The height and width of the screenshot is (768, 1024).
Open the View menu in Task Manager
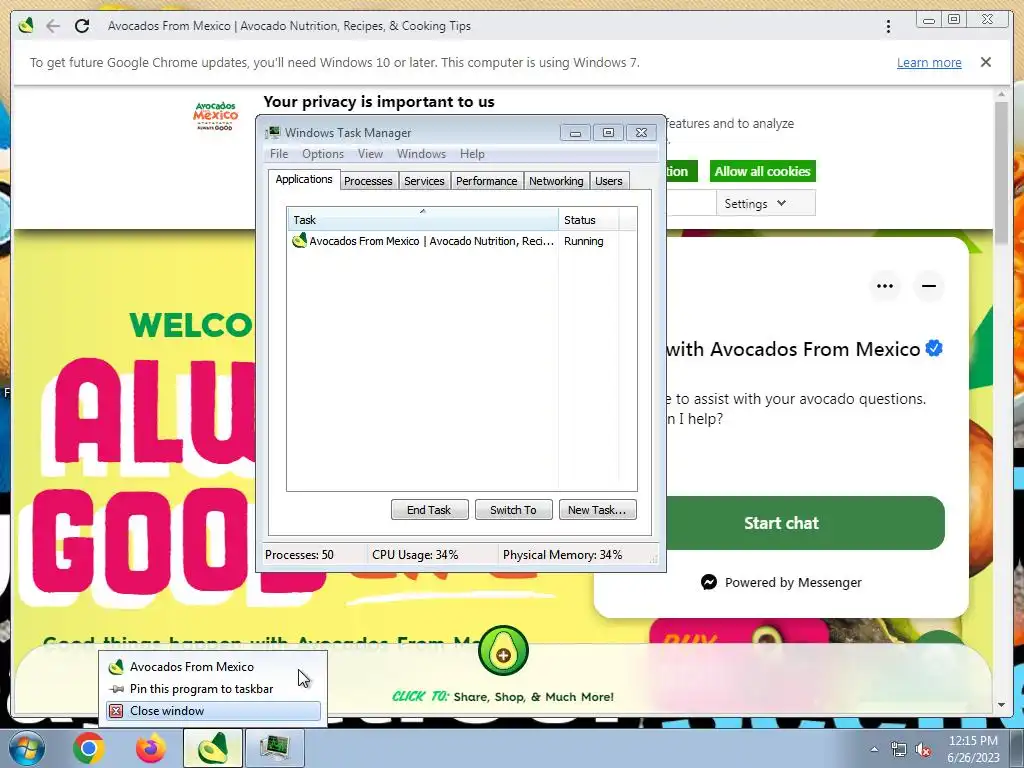[370, 154]
